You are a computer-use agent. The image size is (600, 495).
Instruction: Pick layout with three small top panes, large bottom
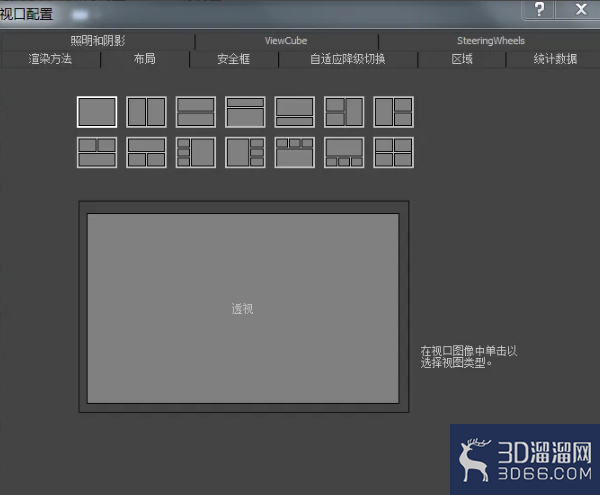click(295, 152)
